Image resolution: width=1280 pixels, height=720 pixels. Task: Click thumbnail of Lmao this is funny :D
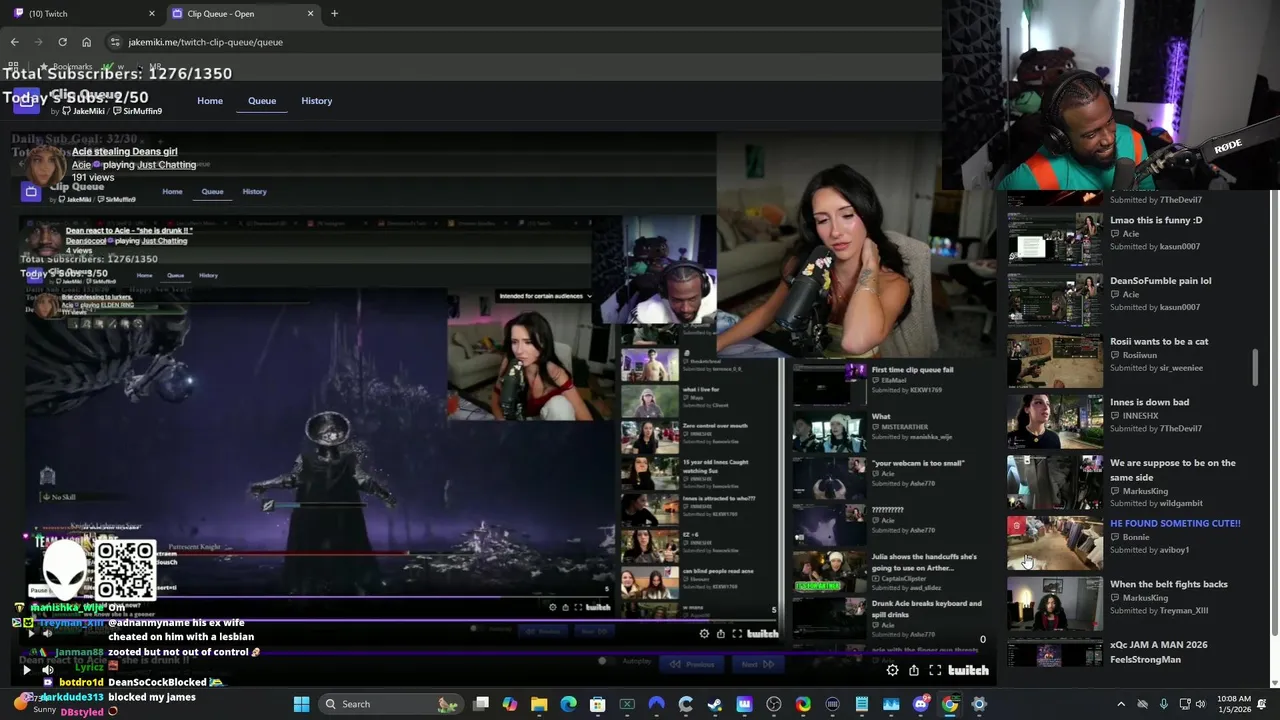(x=1055, y=240)
